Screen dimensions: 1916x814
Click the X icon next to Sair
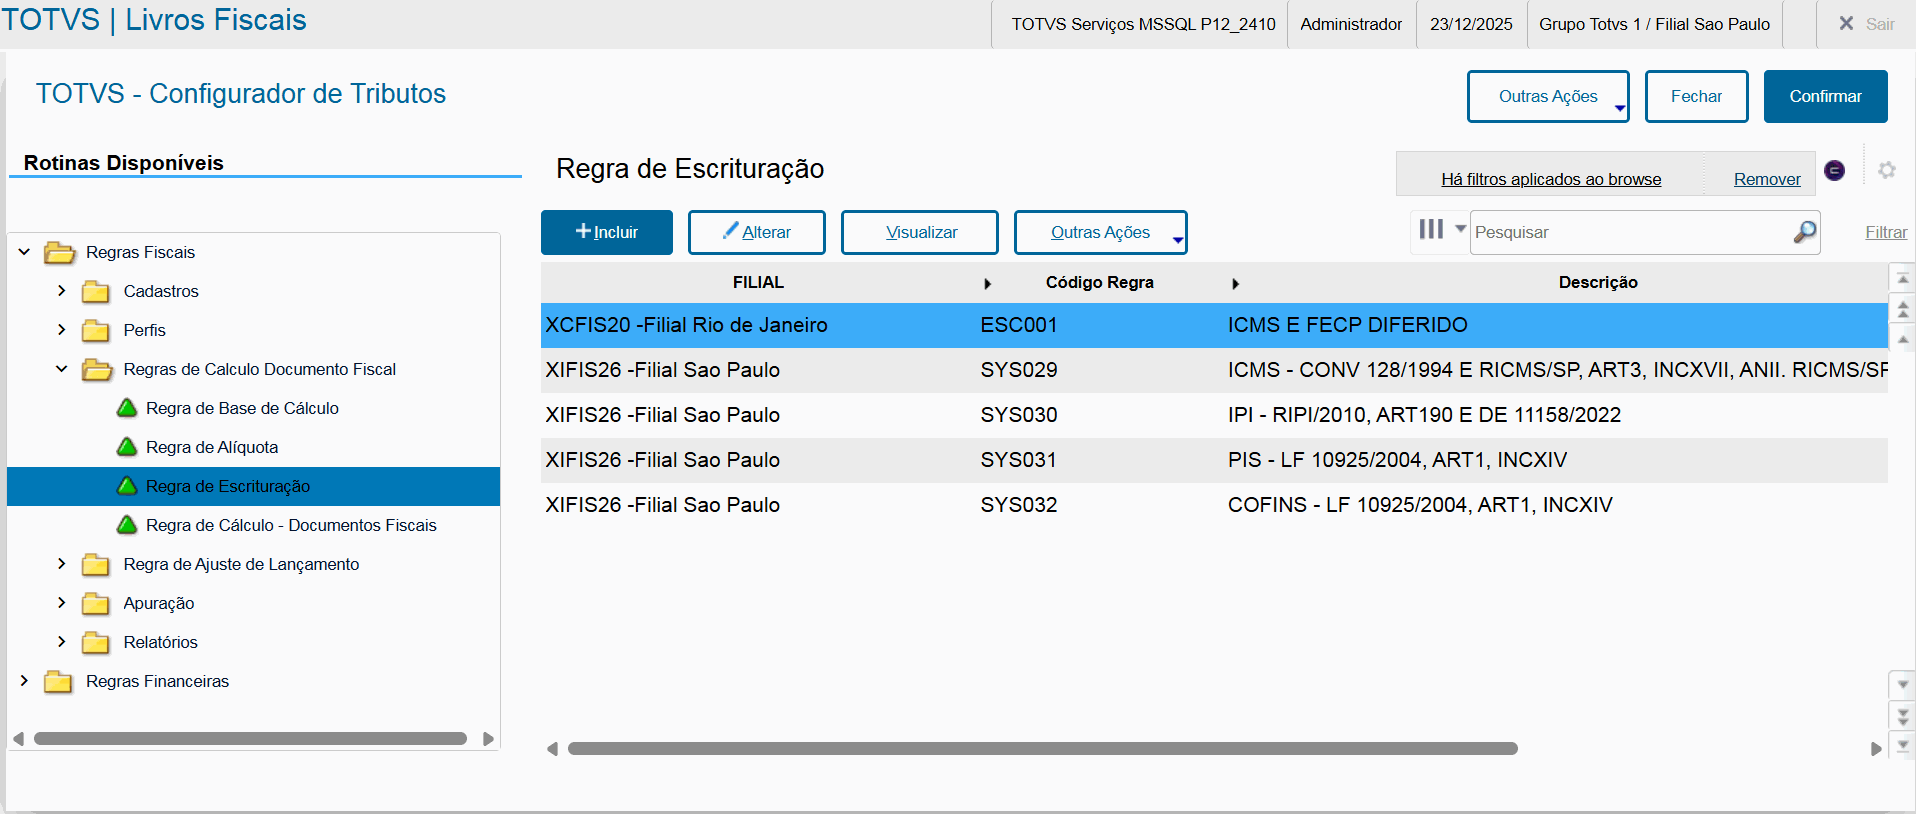pyautogui.click(x=1846, y=23)
